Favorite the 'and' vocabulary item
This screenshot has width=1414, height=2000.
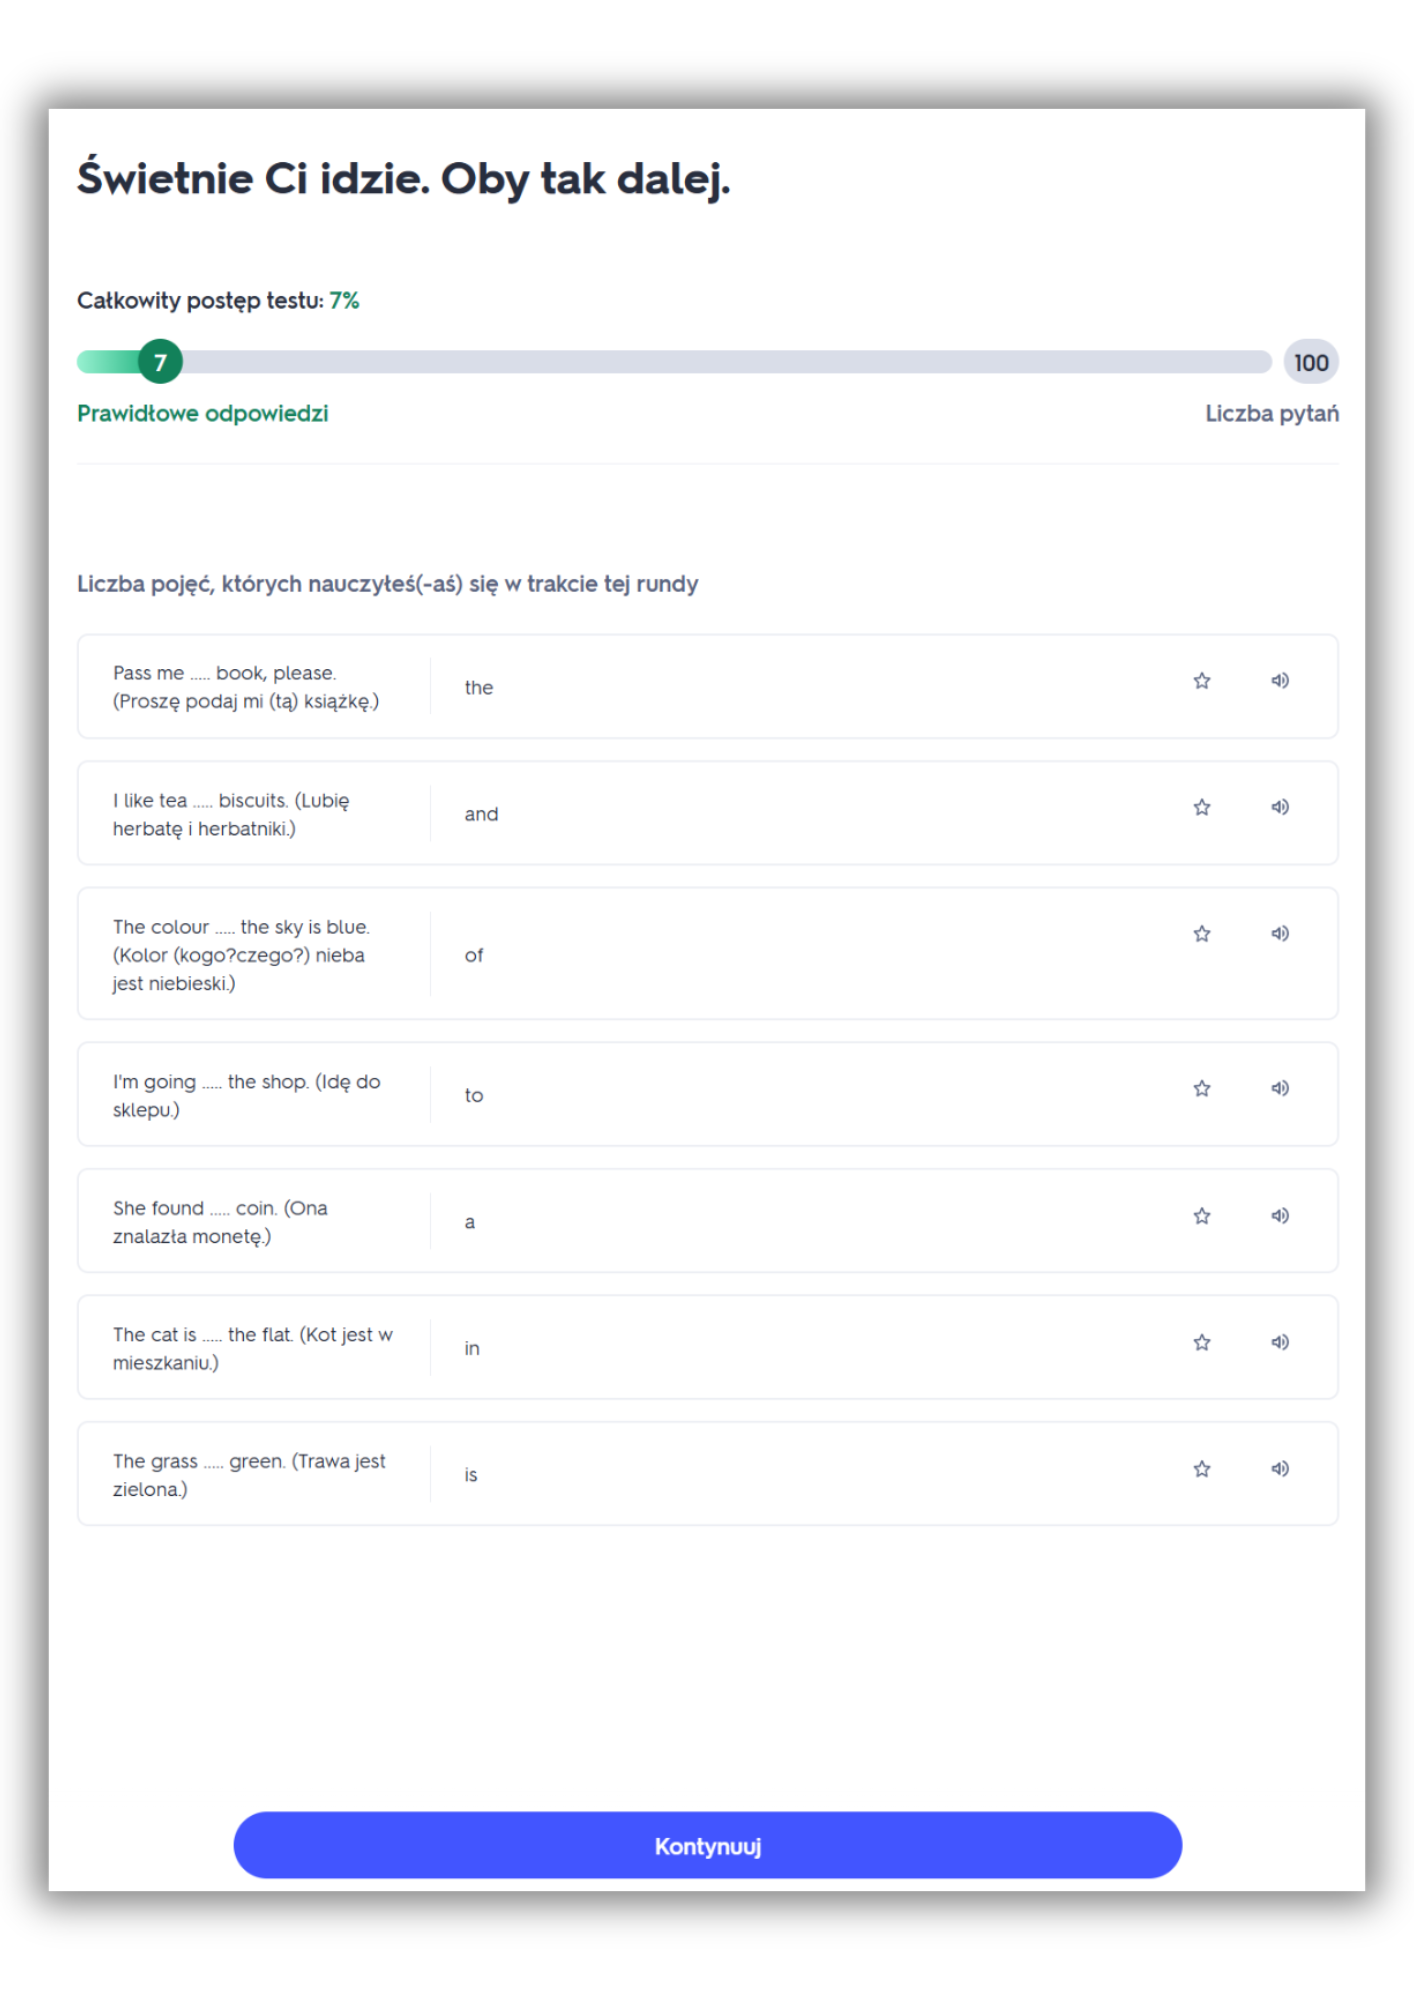1201,807
